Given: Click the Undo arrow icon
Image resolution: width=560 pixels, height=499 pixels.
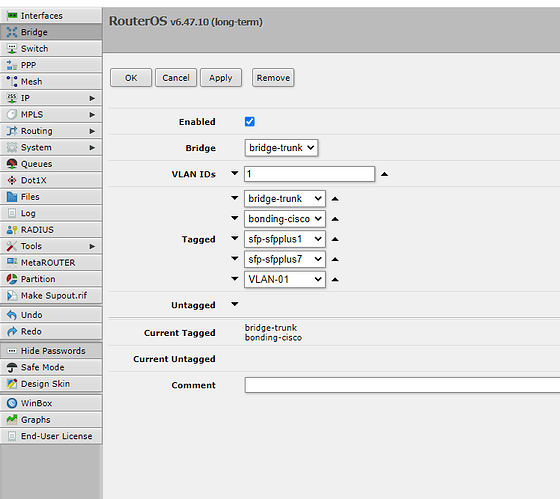Looking at the screenshot, I should [x=12, y=315].
